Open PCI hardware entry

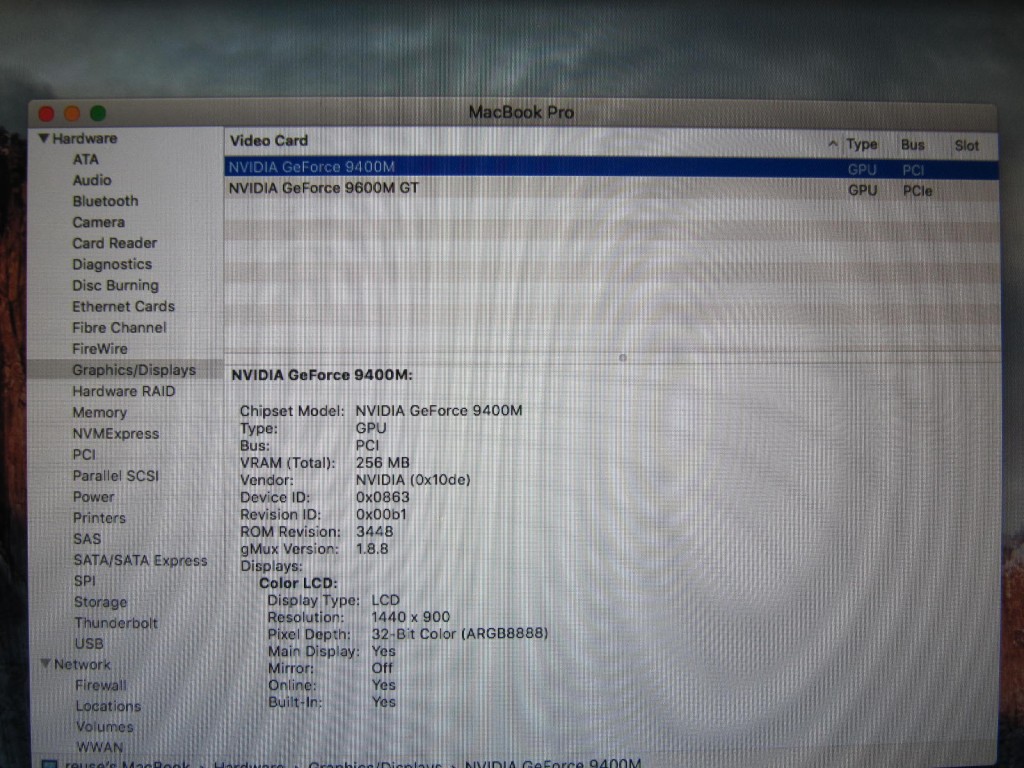(84, 455)
